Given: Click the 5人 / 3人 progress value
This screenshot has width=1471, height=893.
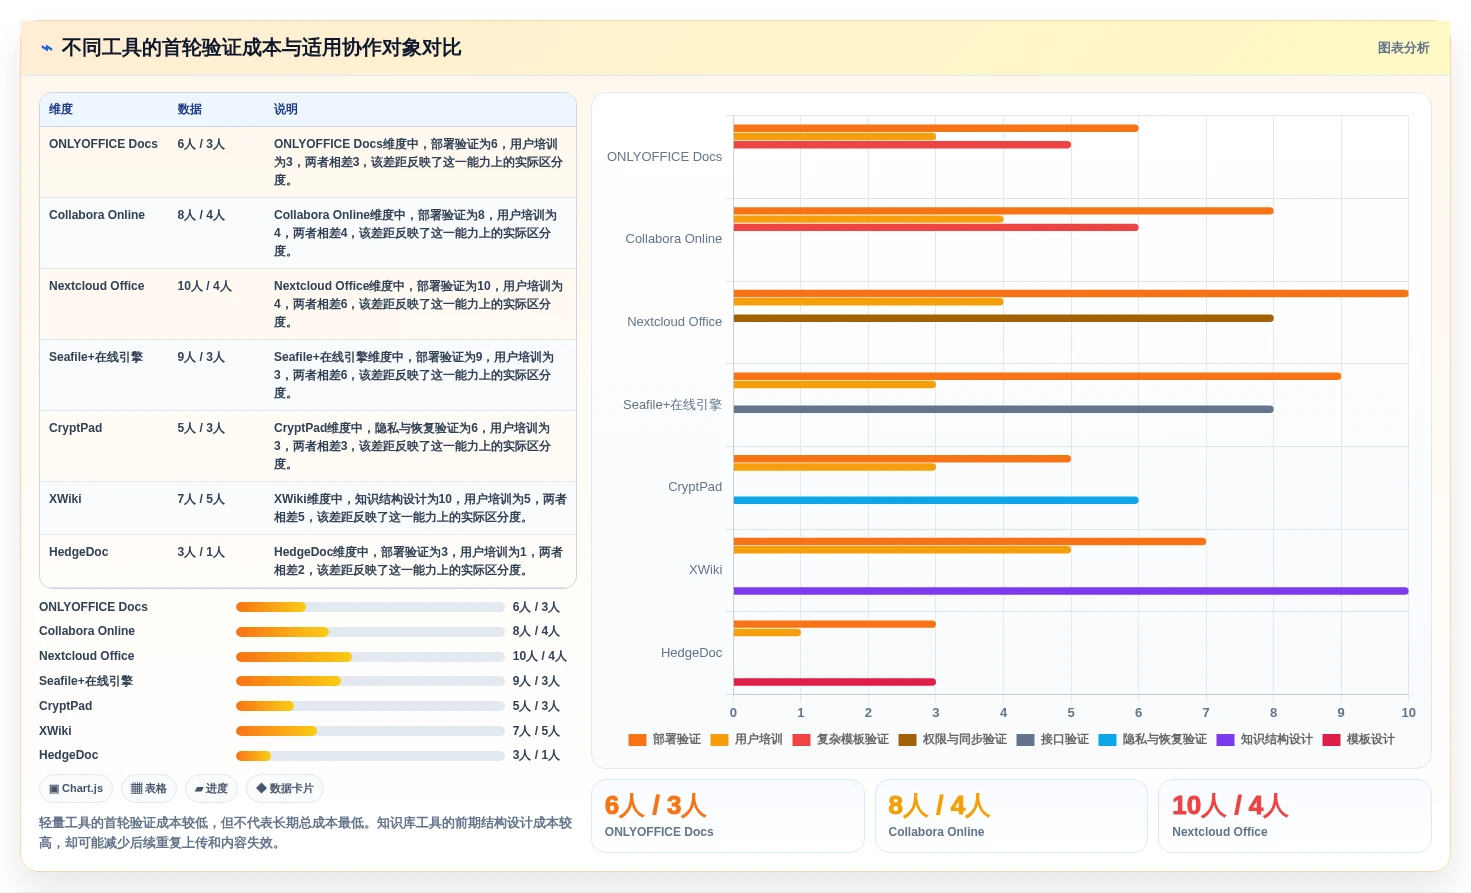Looking at the screenshot, I should (x=536, y=706).
